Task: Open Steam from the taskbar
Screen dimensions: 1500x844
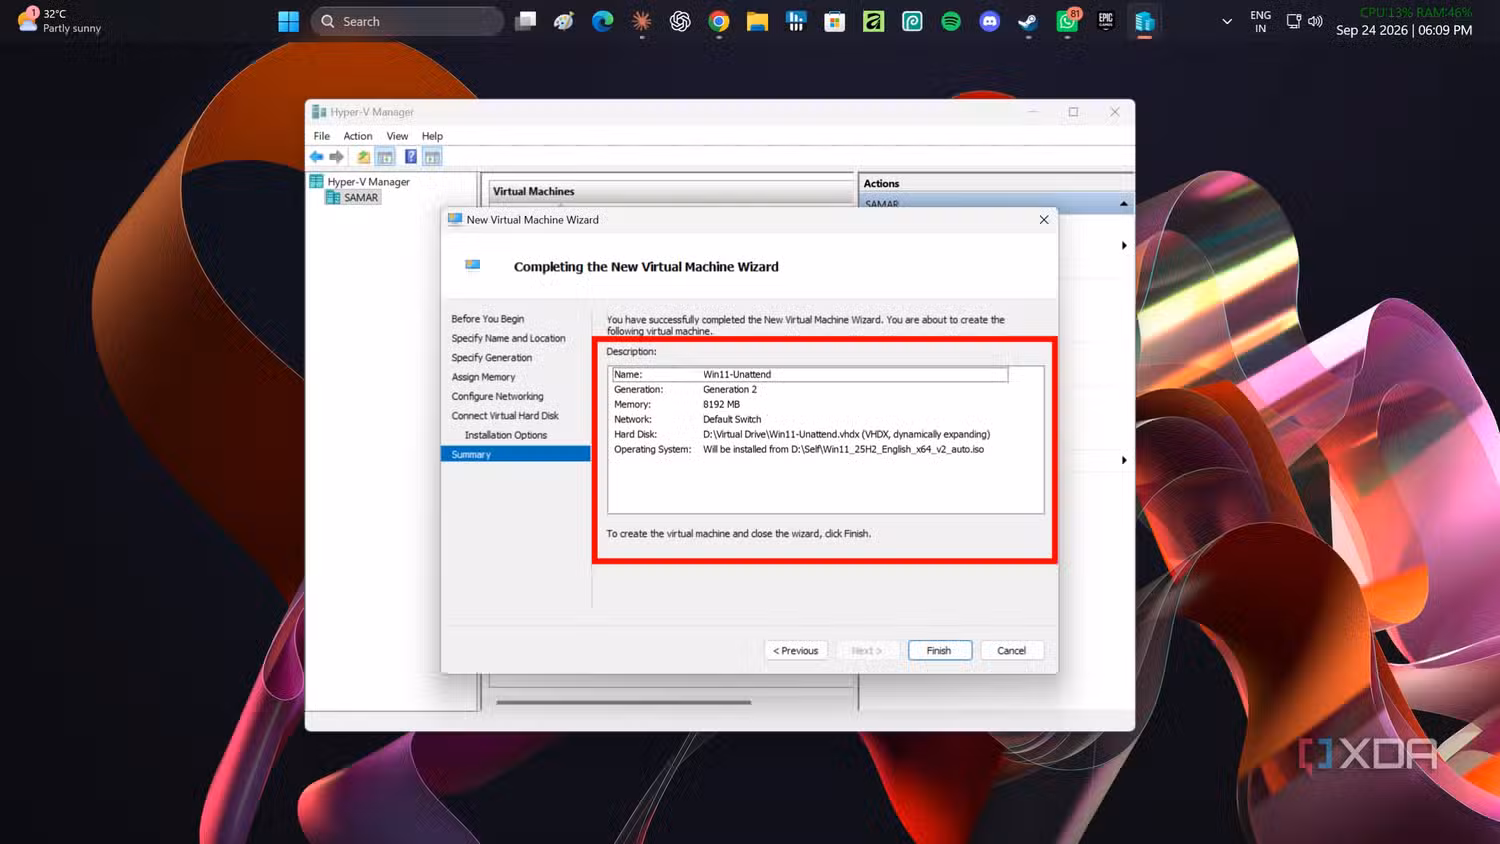Action: click(x=1028, y=21)
